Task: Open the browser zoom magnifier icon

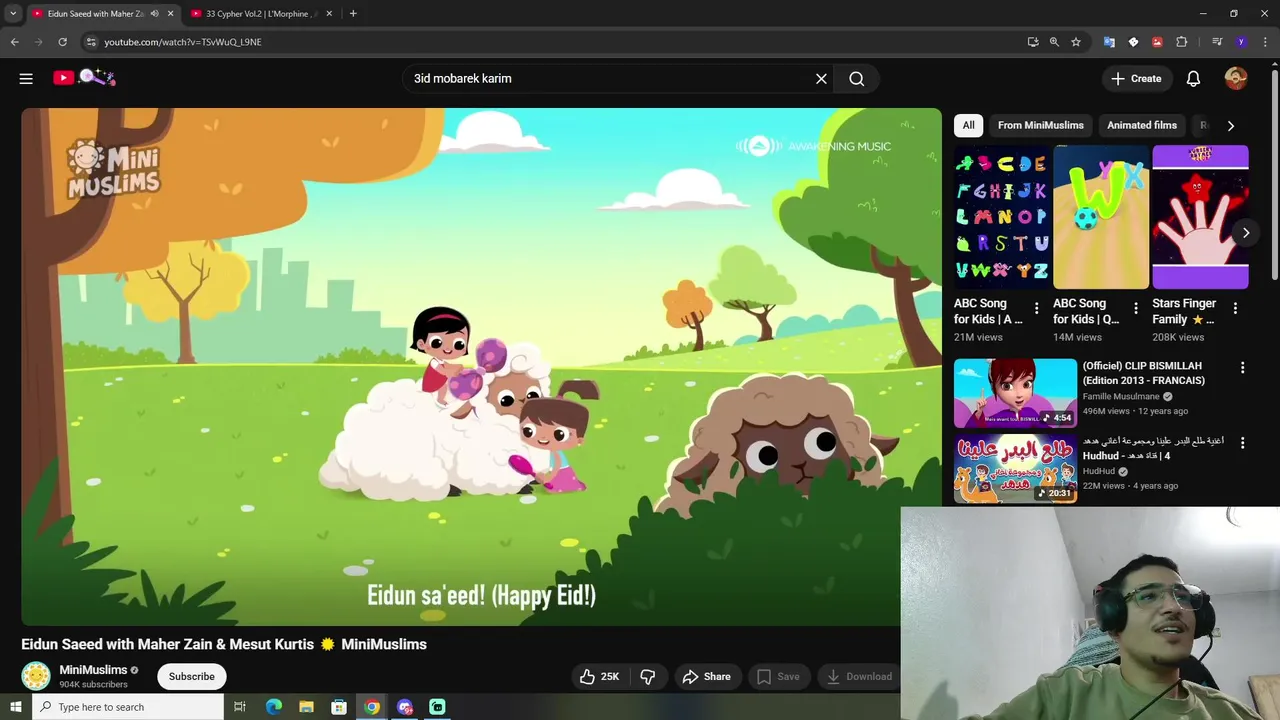Action: (x=1054, y=42)
